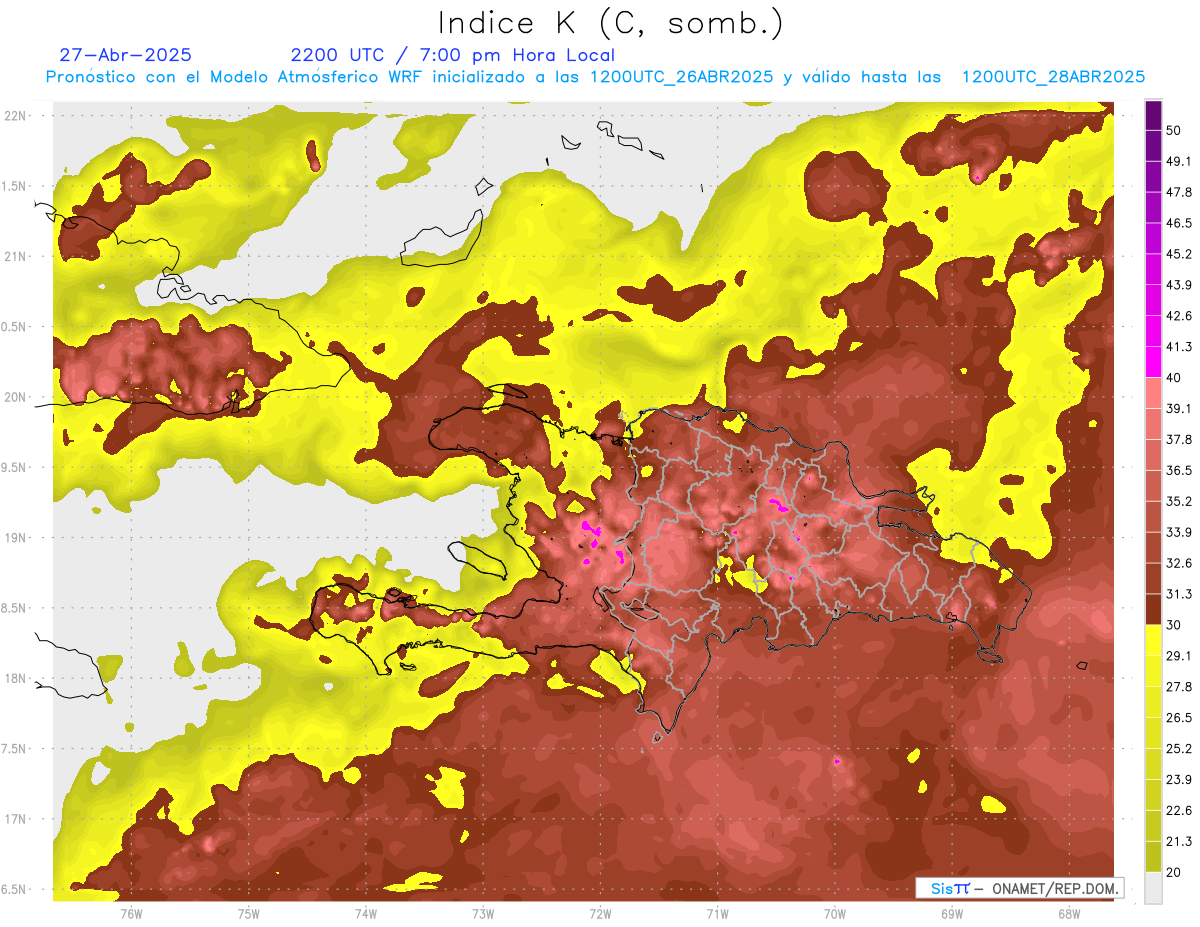Viewport: 1200px width, 927px height.
Task: Click the dark brown legend swatch between 30 and 31.3
Action: (1153, 609)
